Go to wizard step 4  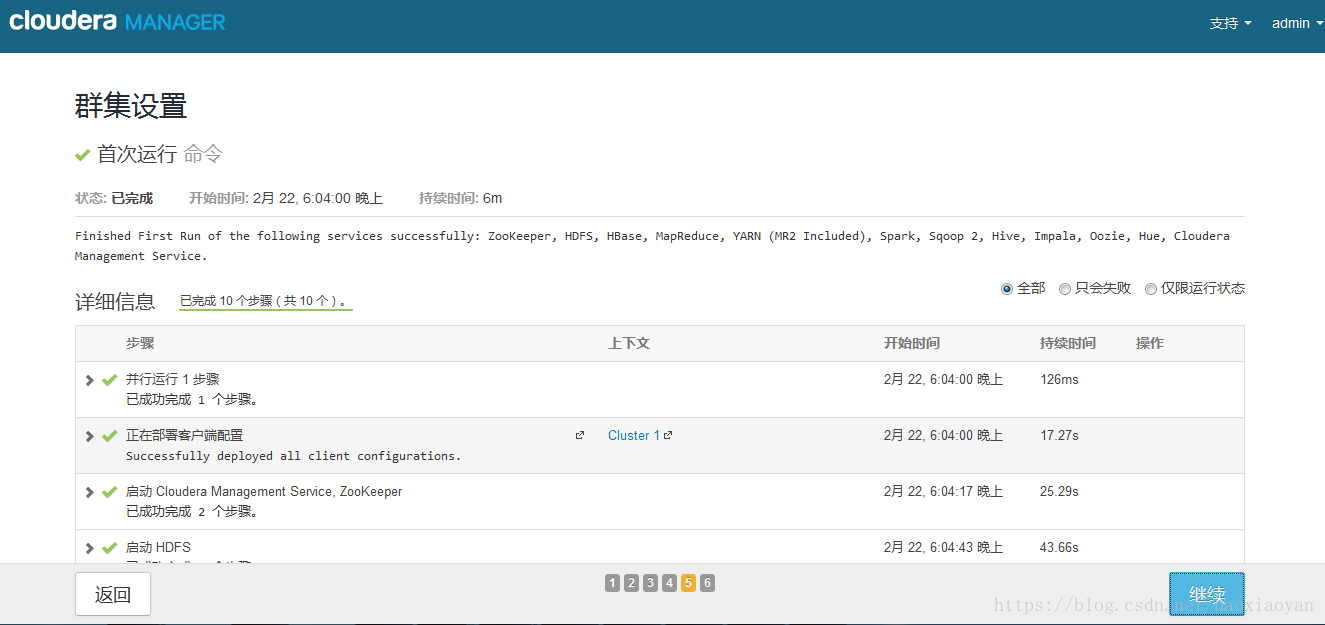pyautogui.click(x=669, y=583)
